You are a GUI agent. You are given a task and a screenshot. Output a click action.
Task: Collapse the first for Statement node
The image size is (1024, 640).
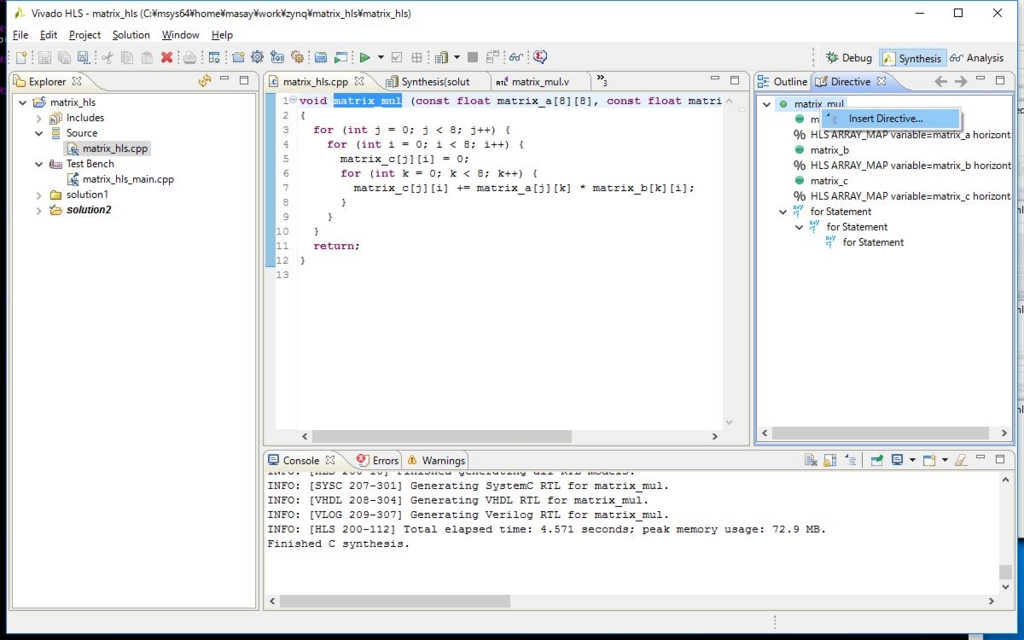pyautogui.click(x=783, y=212)
